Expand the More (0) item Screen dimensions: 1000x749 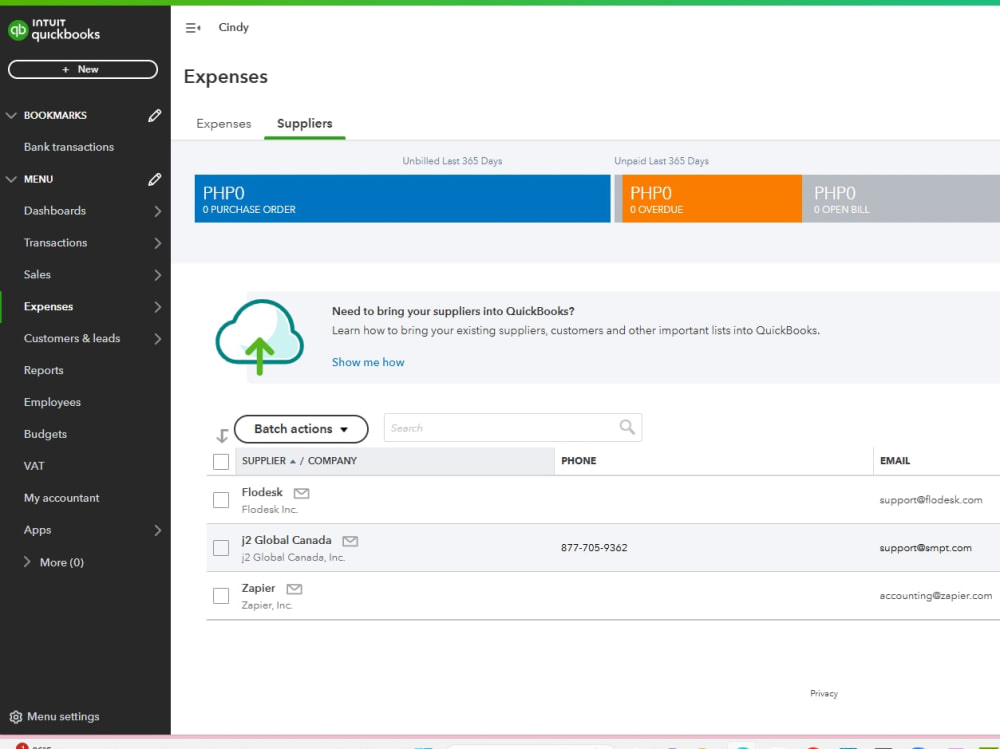coord(54,562)
